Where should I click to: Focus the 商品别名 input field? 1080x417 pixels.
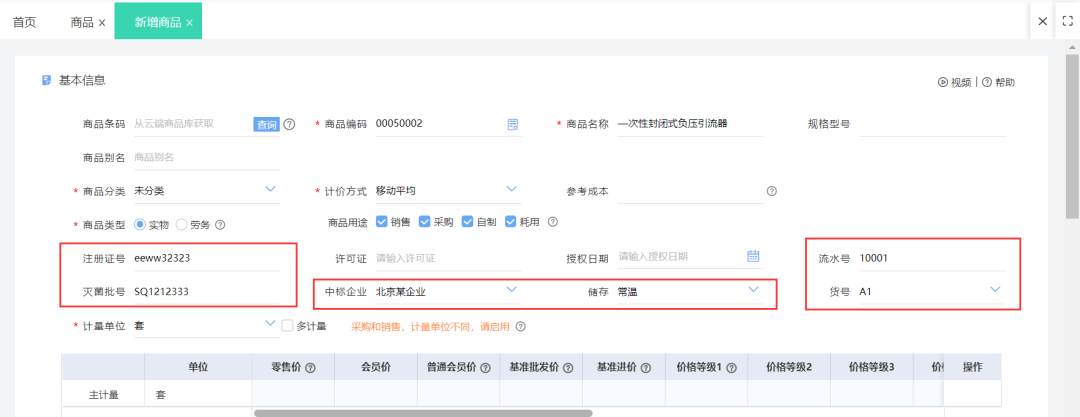click(206, 157)
